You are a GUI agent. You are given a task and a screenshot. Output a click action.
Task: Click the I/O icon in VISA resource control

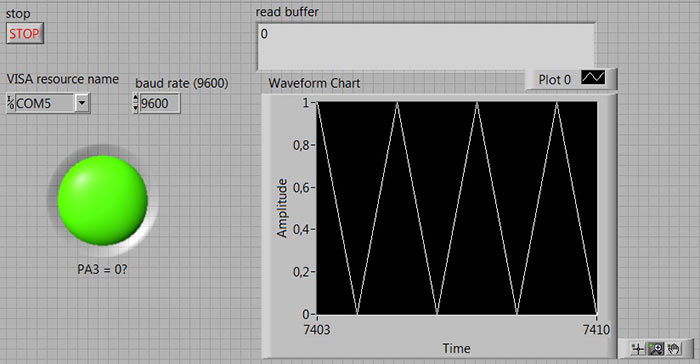pos(11,103)
